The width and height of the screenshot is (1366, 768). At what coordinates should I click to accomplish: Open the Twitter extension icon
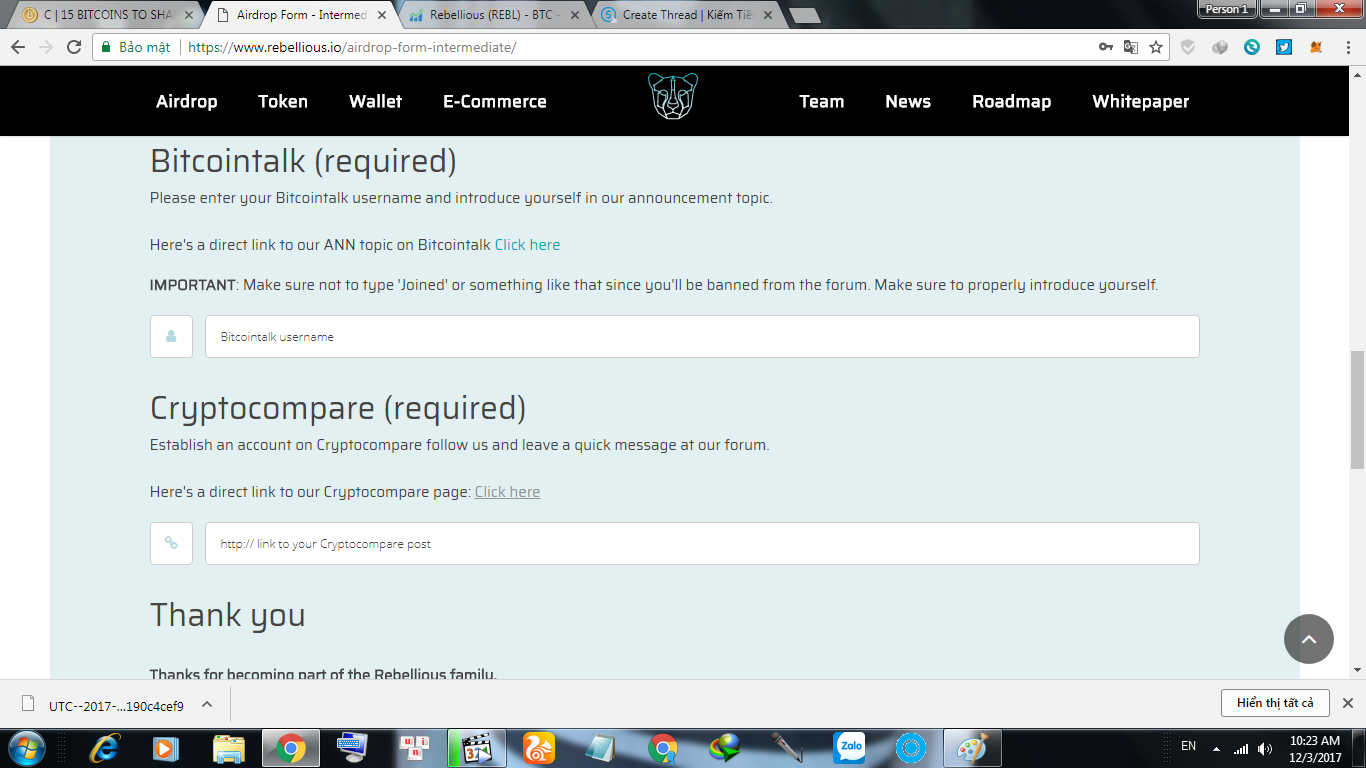click(x=1284, y=47)
